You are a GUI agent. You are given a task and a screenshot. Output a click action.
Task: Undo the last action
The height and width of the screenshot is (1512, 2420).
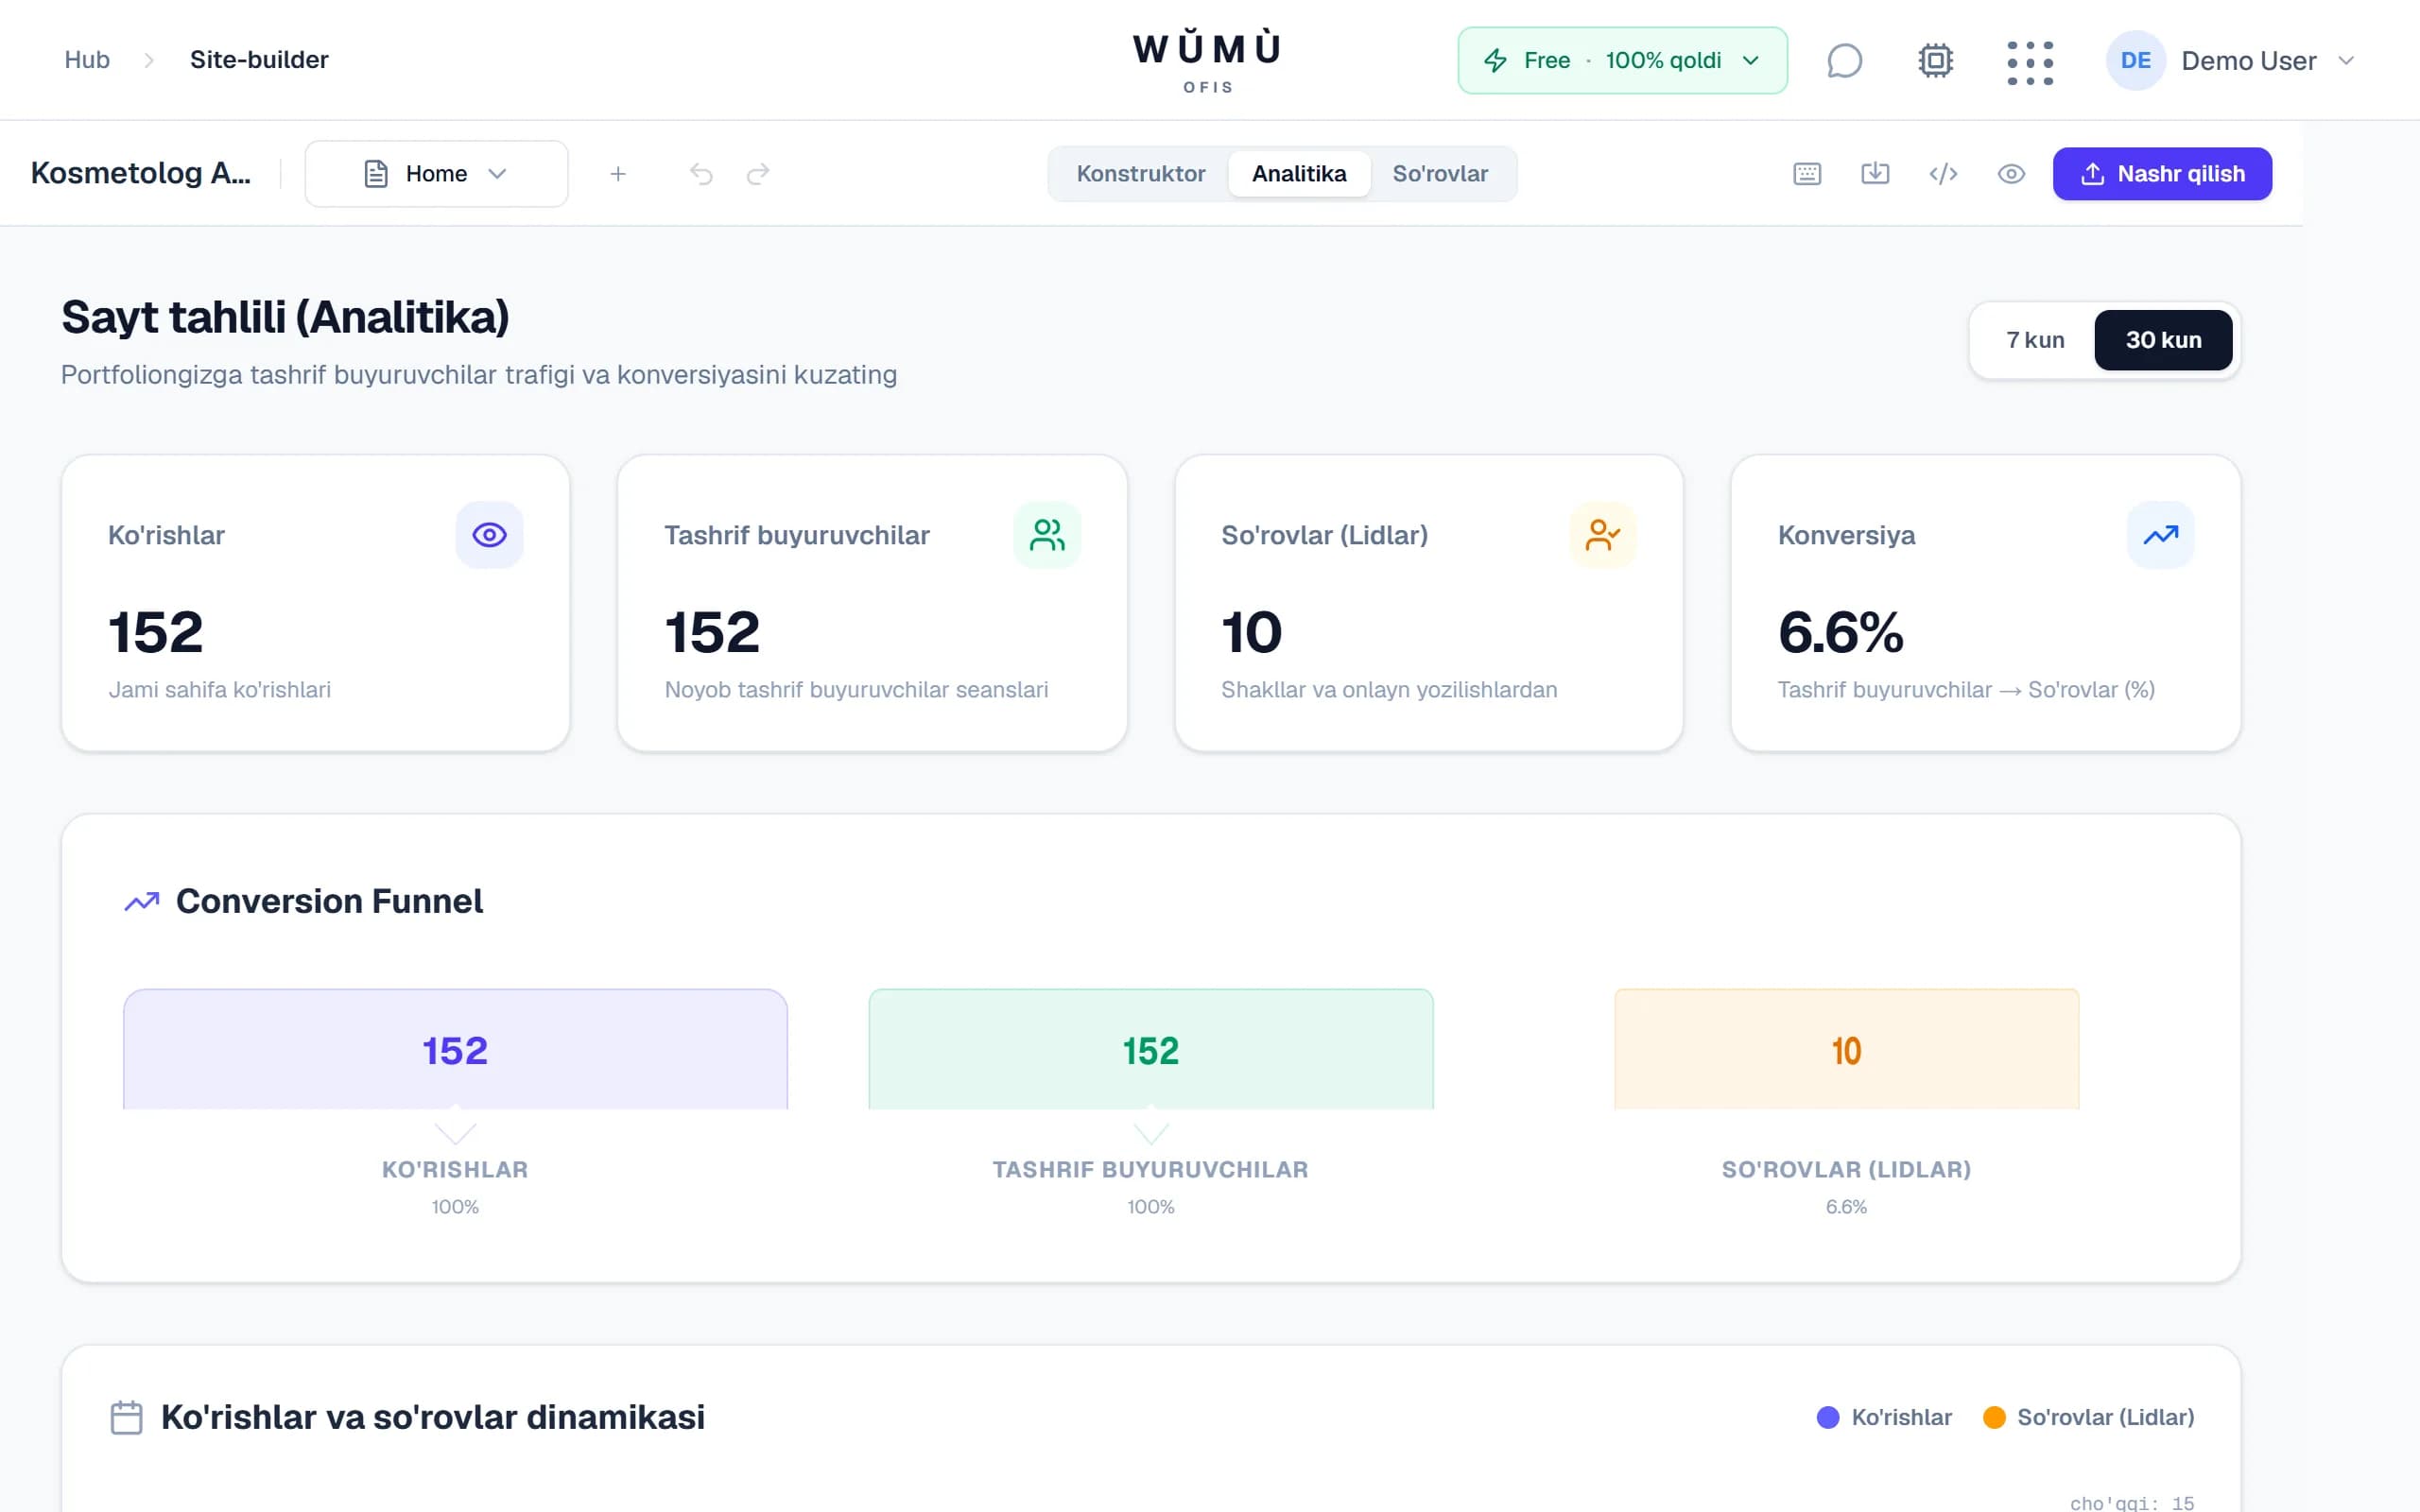tap(701, 174)
